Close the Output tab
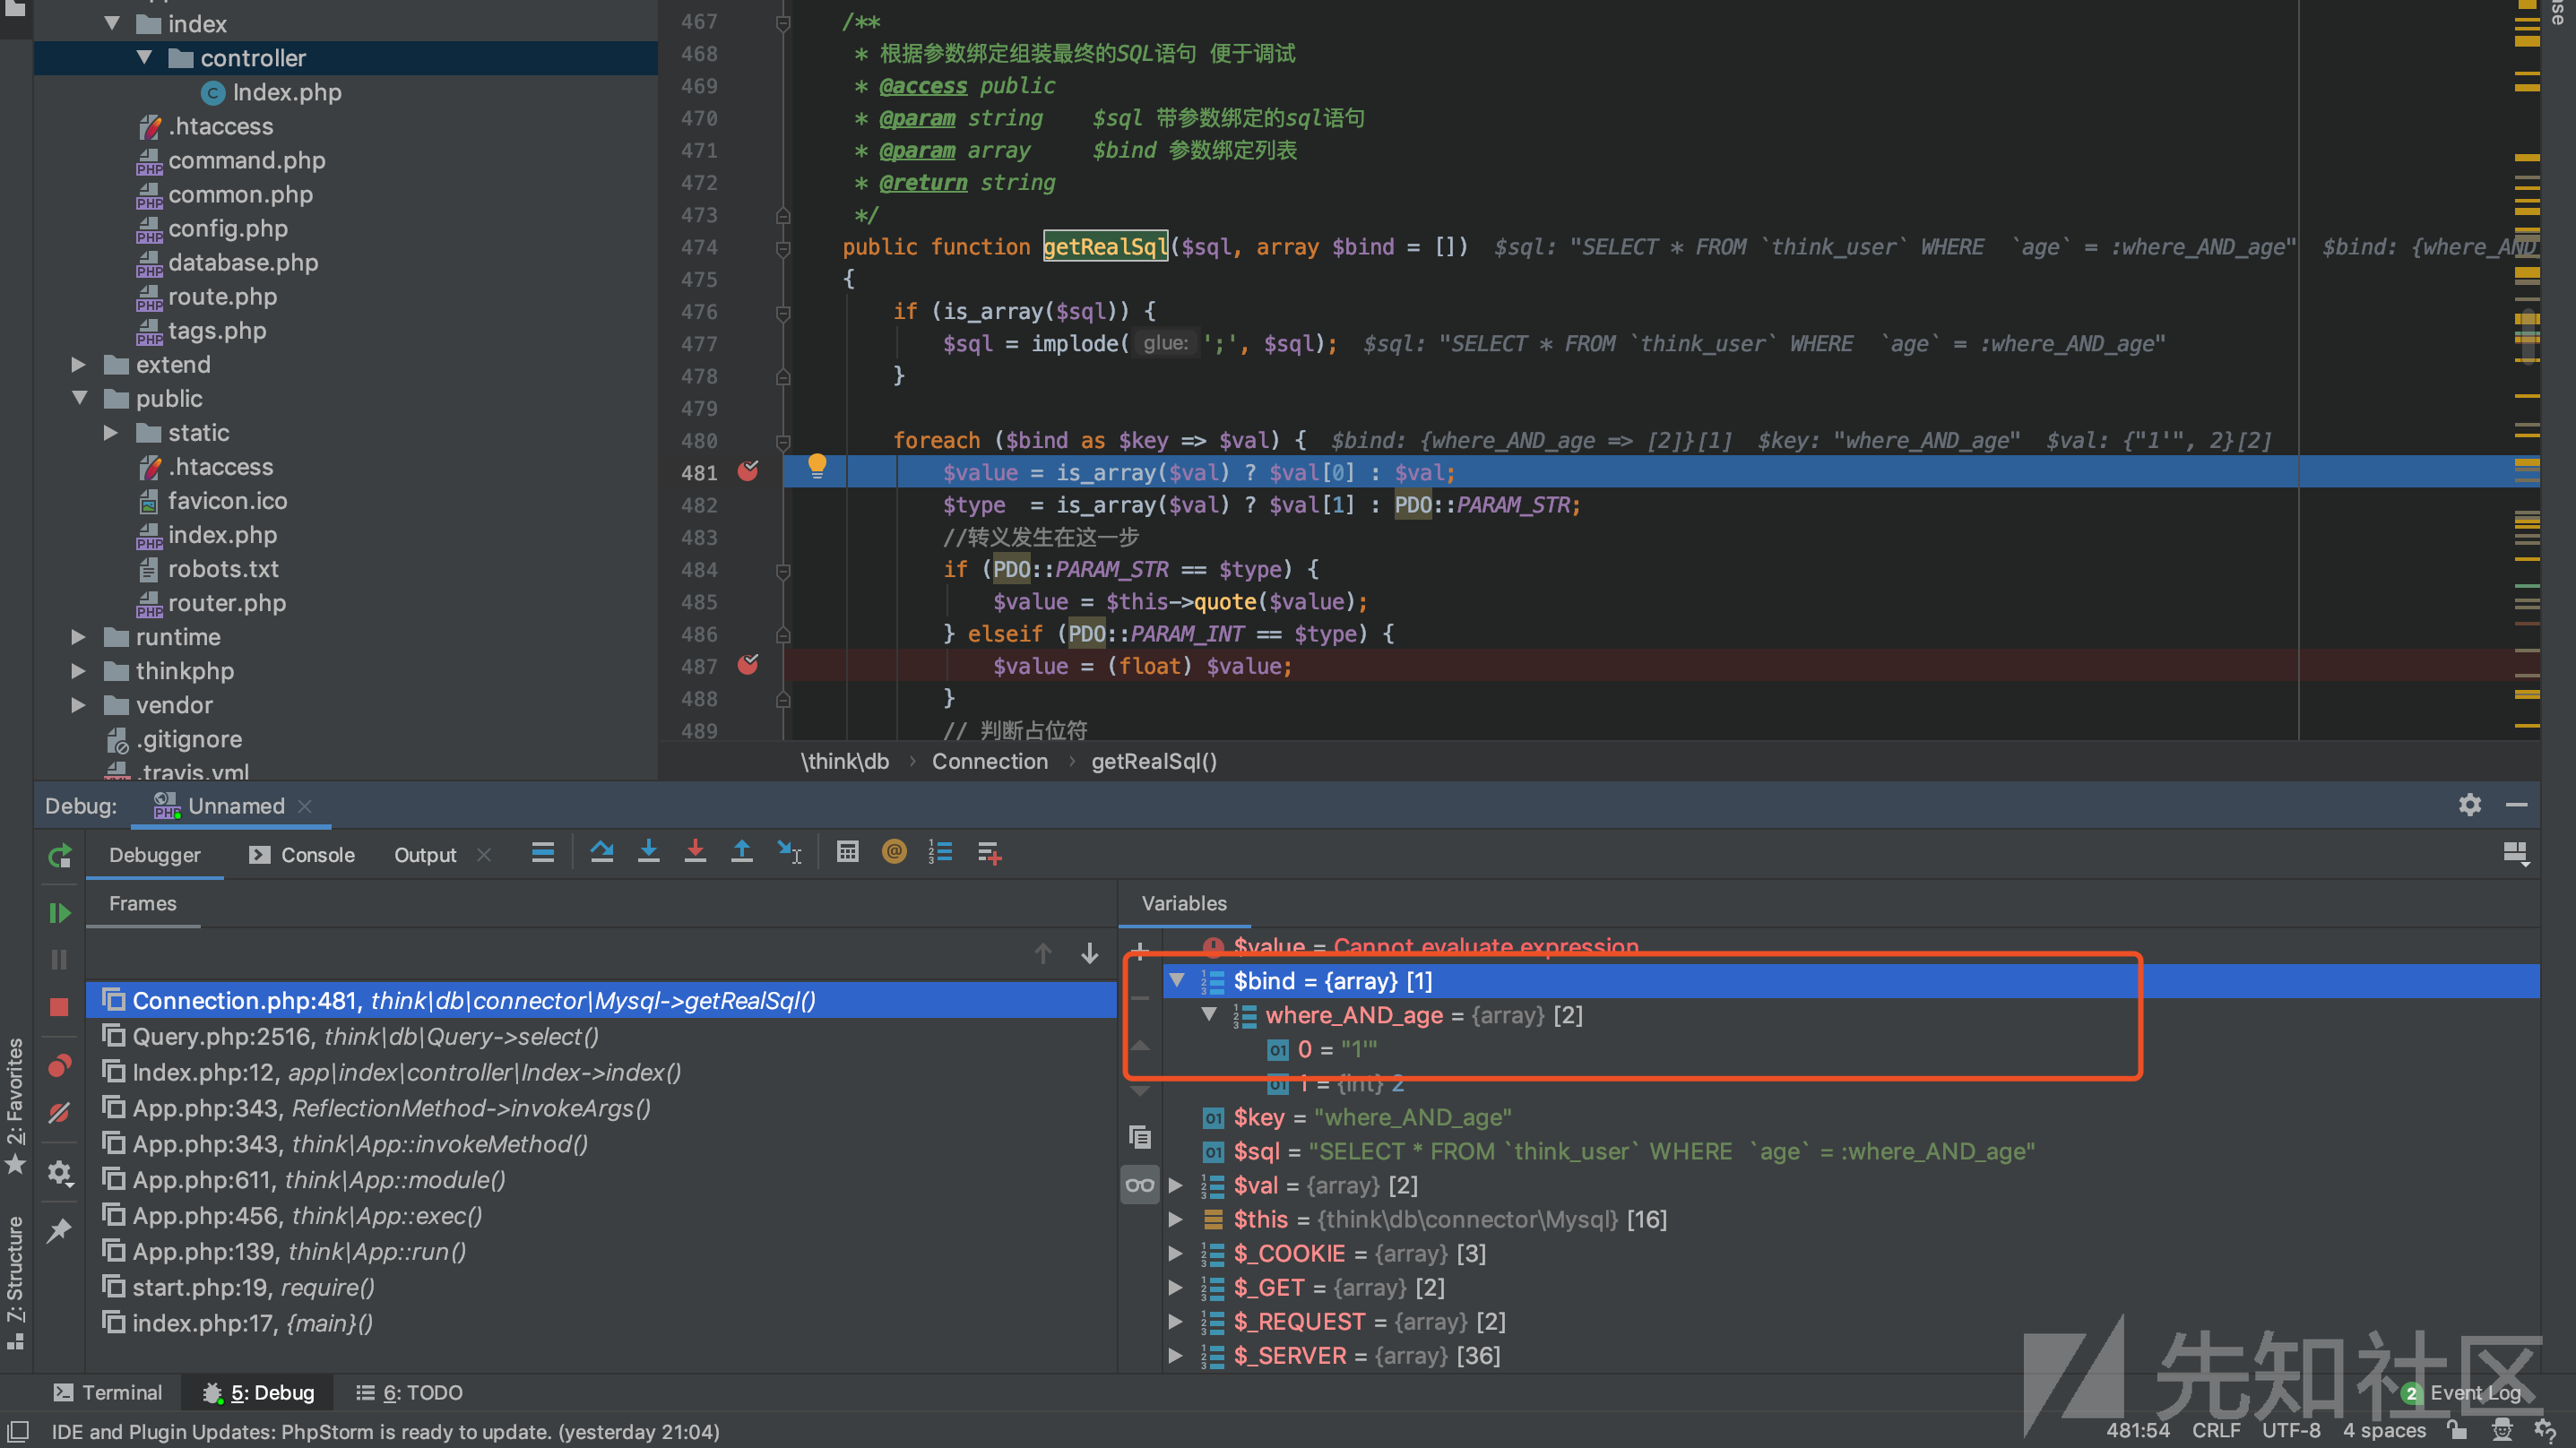Image resolution: width=2576 pixels, height=1448 pixels. point(484,855)
